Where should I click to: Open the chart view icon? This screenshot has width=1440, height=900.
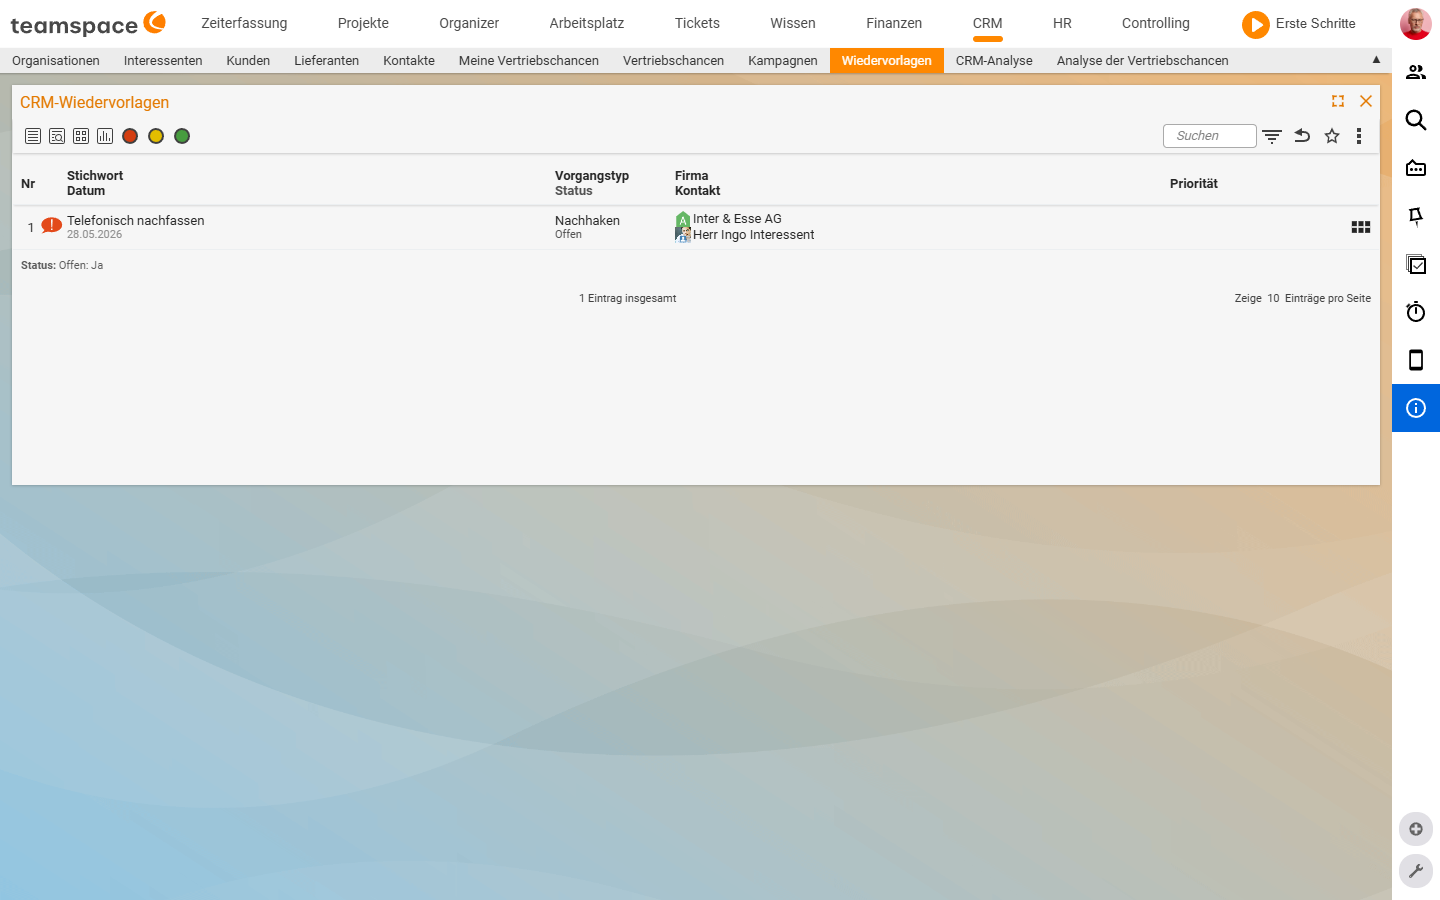coord(105,136)
